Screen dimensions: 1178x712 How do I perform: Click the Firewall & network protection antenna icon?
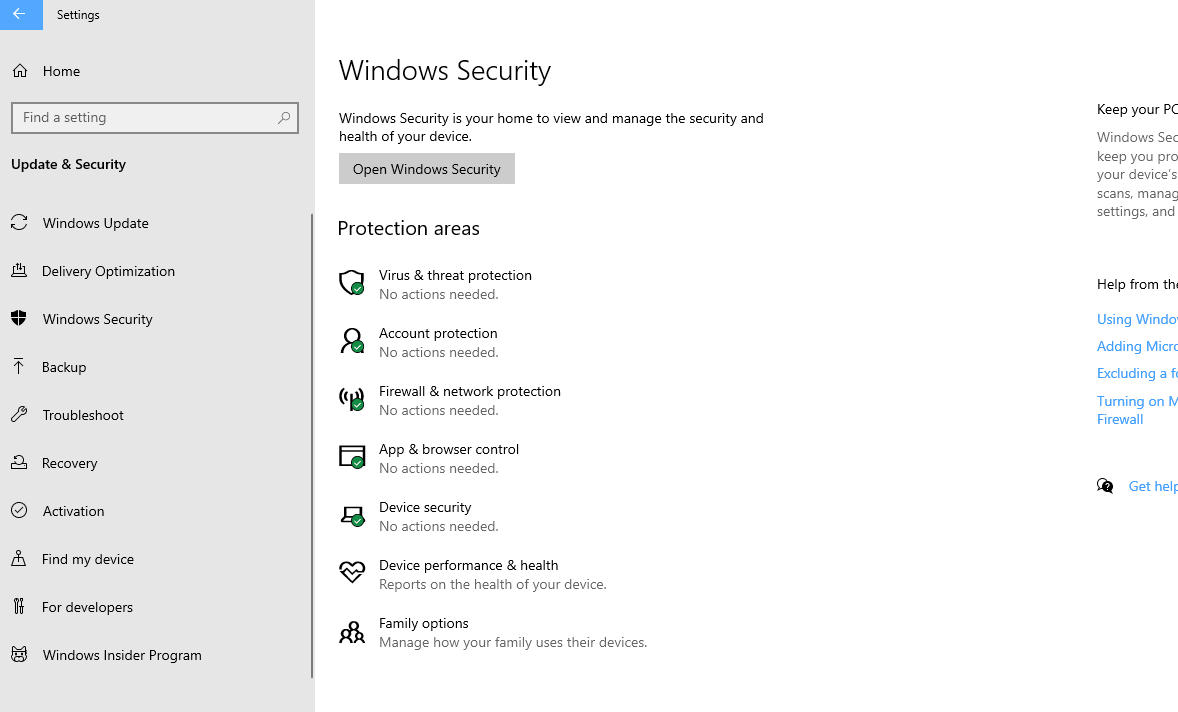(351, 399)
